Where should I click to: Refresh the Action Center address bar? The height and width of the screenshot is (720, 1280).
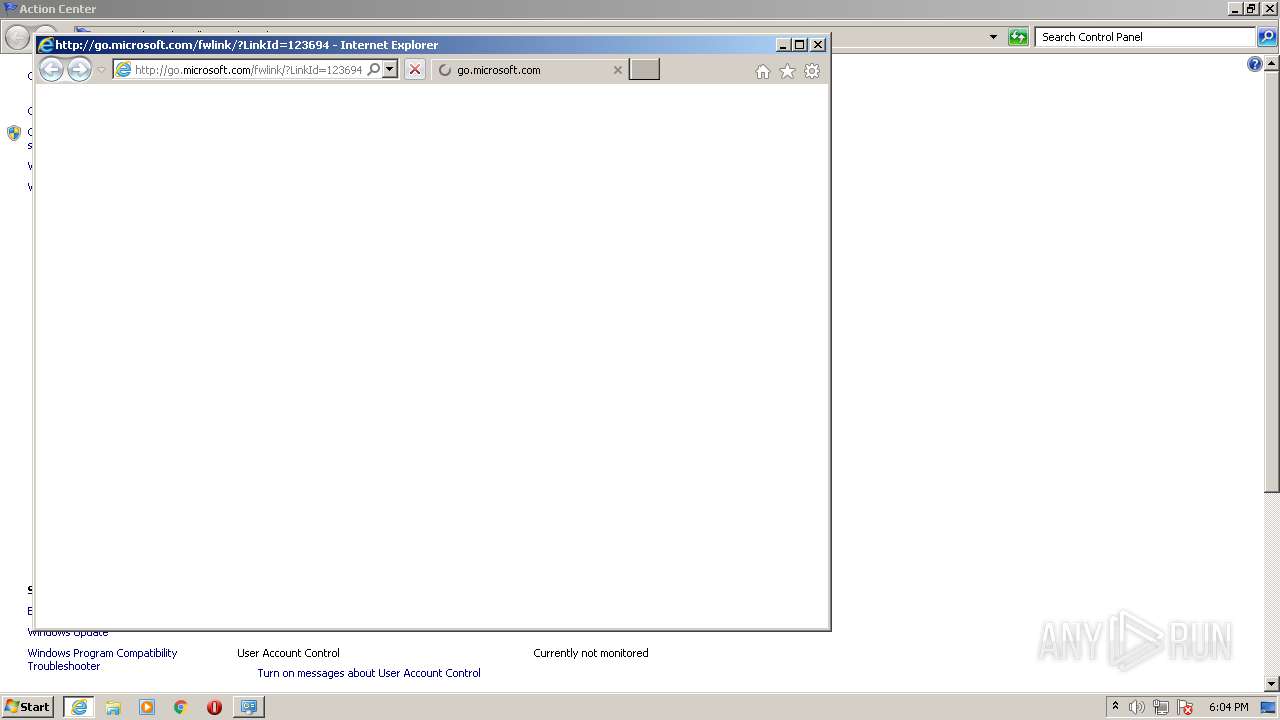pyautogui.click(x=1018, y=37)
